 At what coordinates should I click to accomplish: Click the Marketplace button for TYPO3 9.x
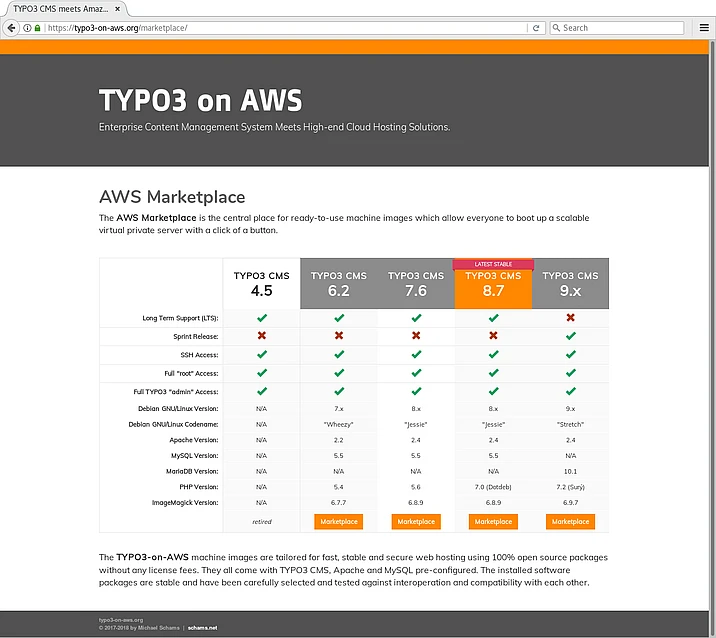[570, 521]
